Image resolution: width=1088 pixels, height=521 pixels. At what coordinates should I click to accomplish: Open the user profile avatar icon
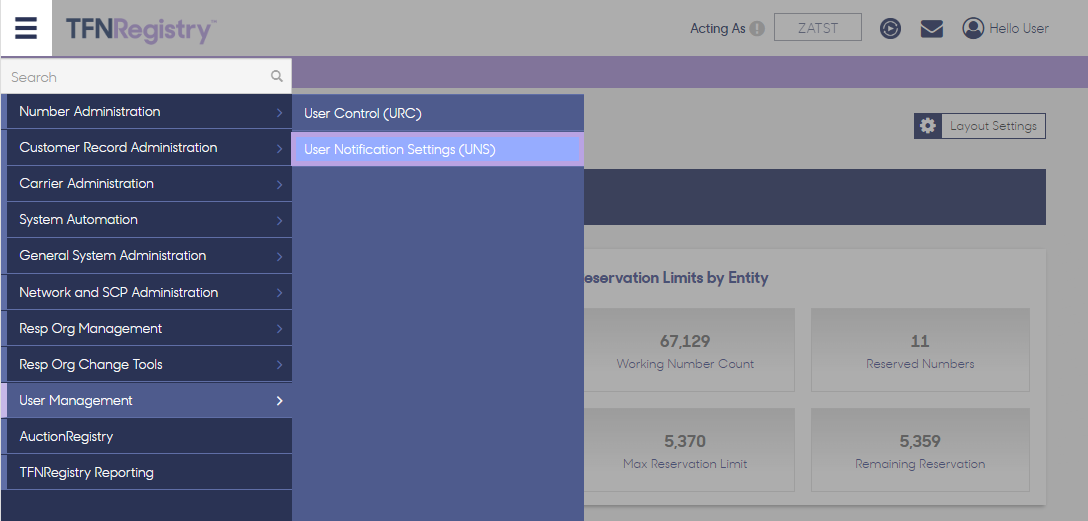pos(973,28)
